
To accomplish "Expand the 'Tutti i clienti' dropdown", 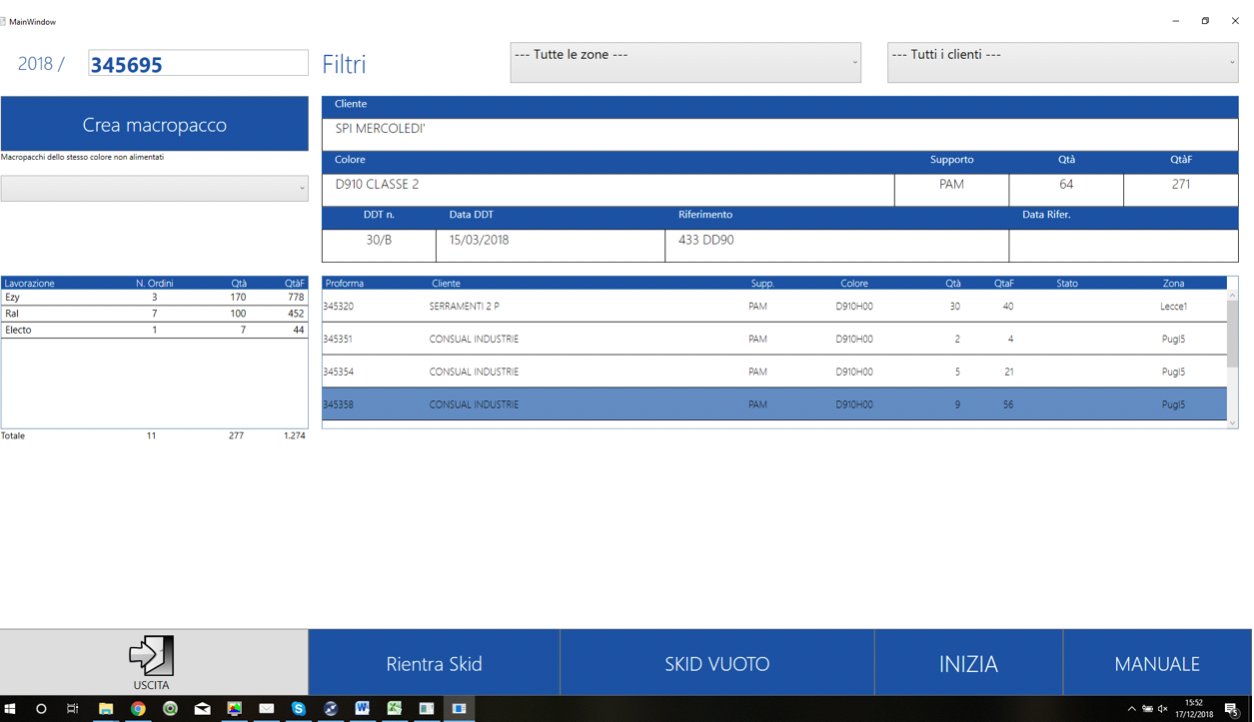I will [1063, 62].
